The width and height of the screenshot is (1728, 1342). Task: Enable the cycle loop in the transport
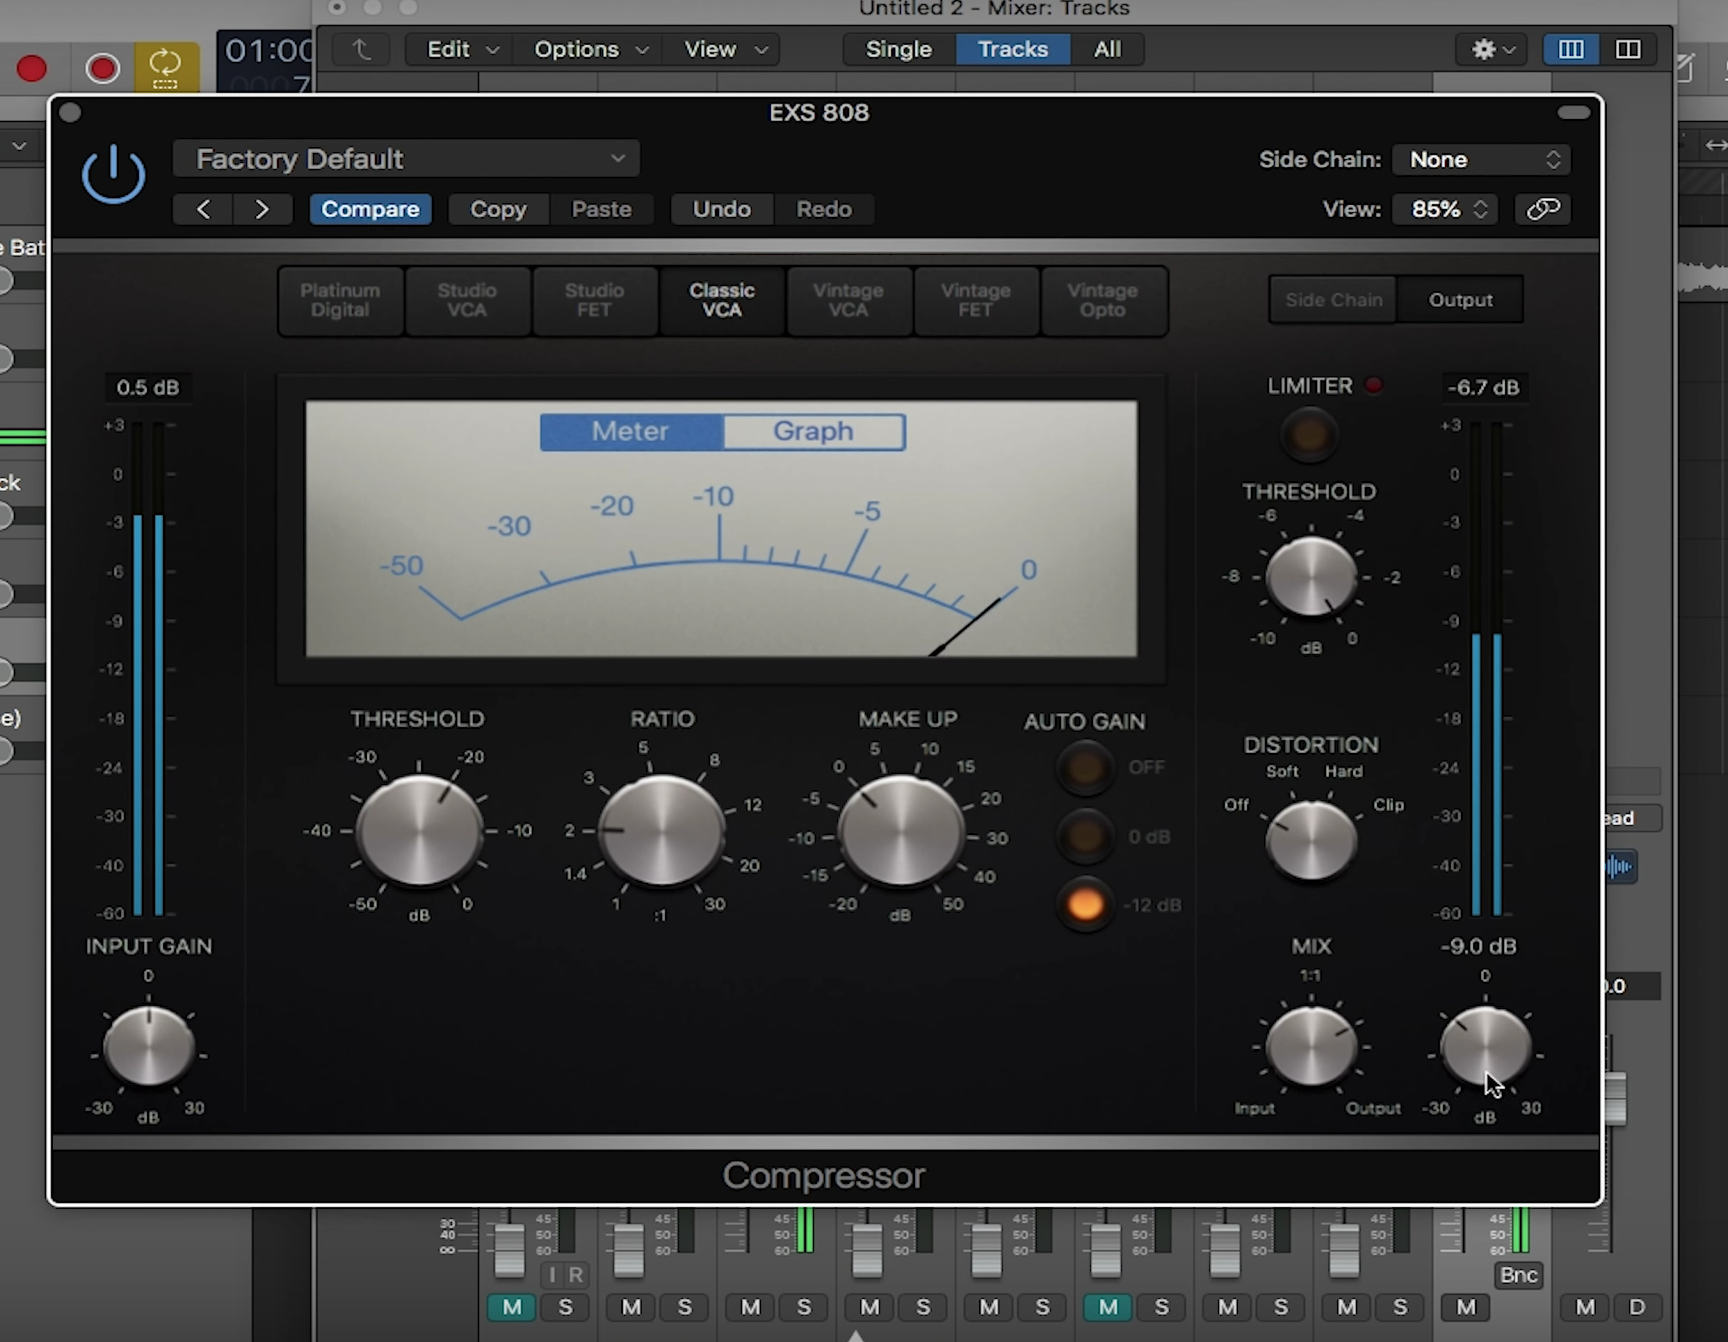166,67
